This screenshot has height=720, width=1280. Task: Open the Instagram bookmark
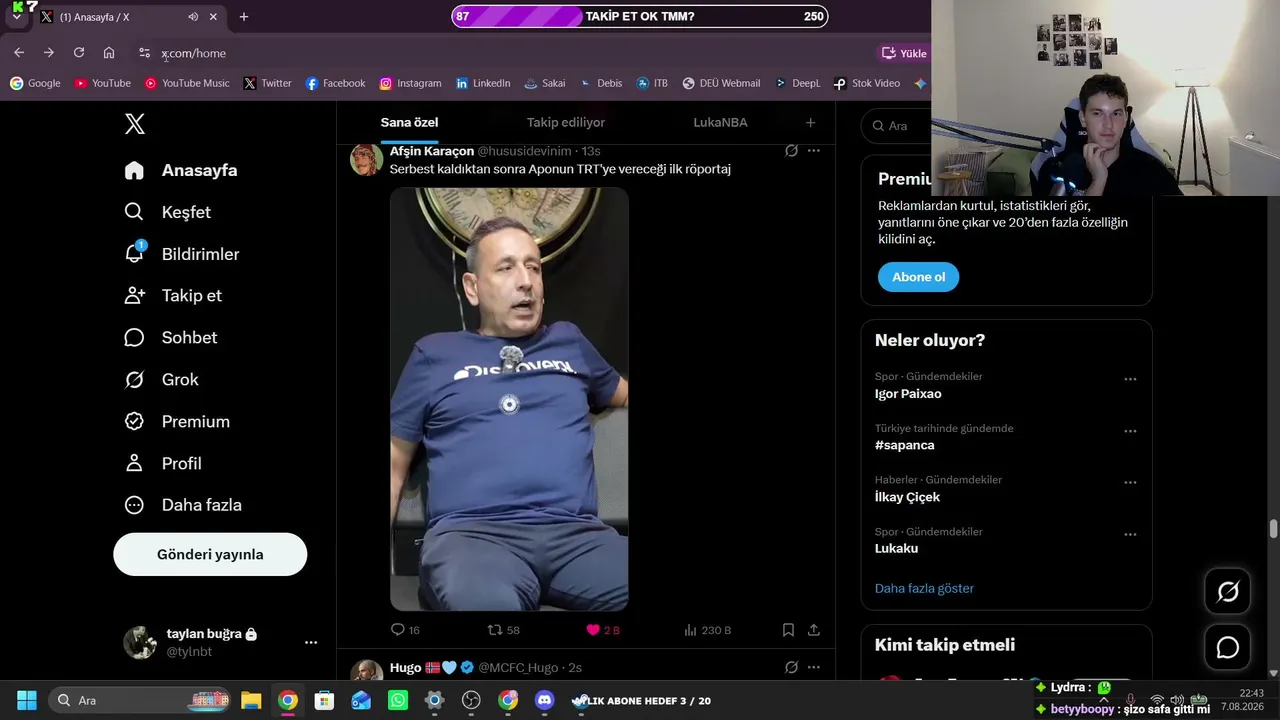[x=410, y=83]
